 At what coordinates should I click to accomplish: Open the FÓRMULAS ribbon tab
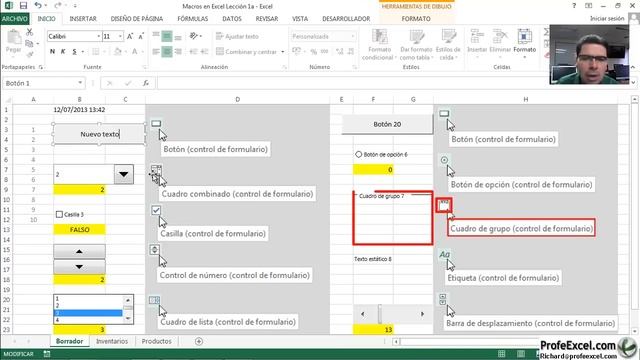[193, 19]
